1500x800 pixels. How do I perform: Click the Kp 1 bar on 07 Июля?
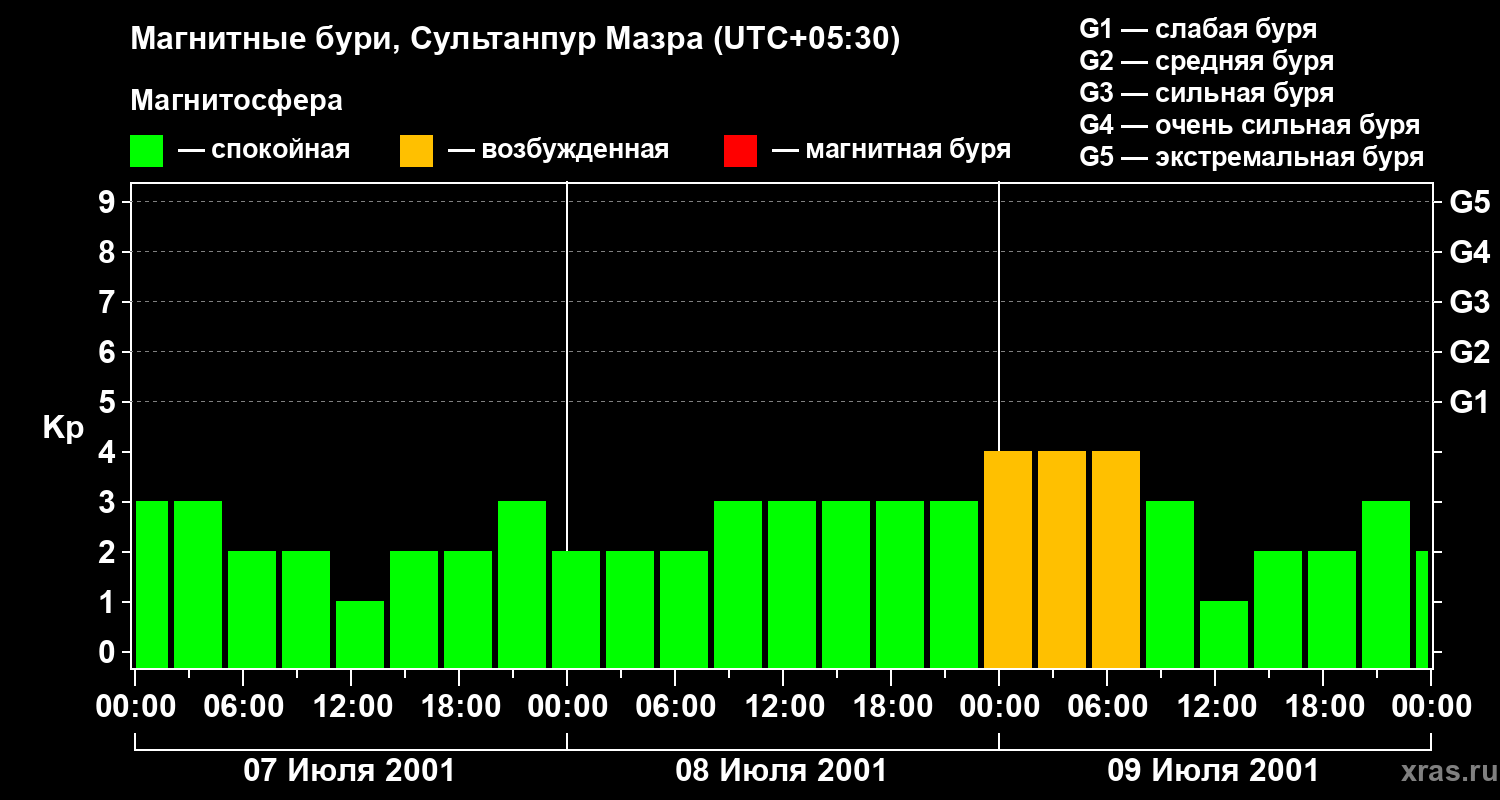(x=360, y=634)
